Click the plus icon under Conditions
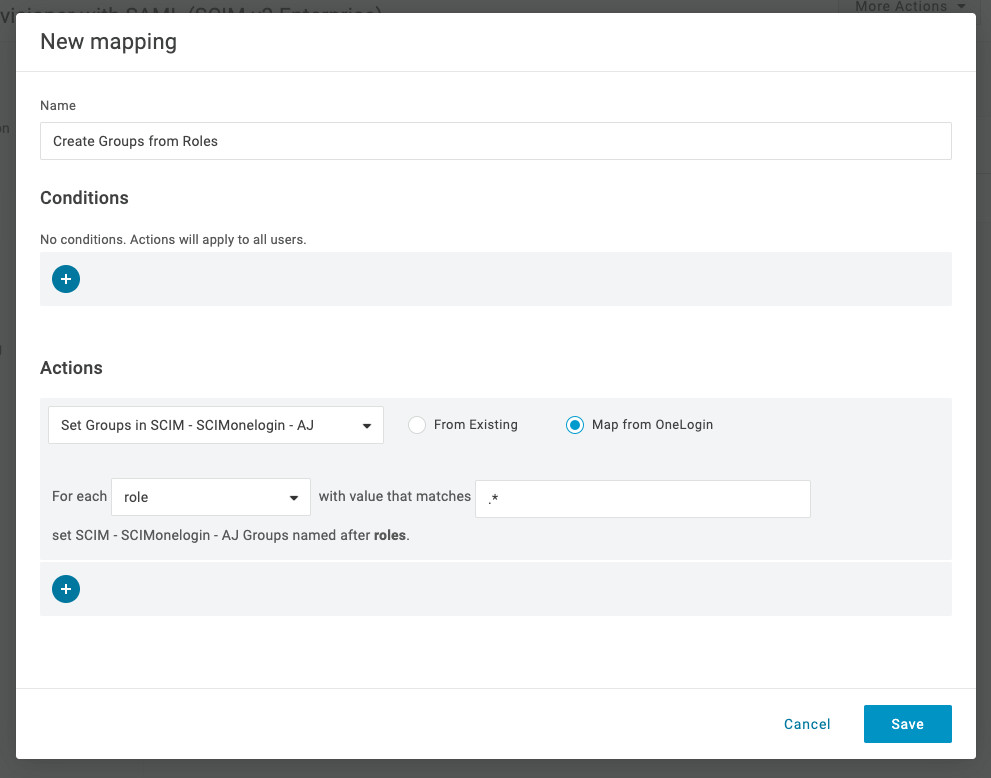The height and width of the screenshot is (778, 991). 66,279
